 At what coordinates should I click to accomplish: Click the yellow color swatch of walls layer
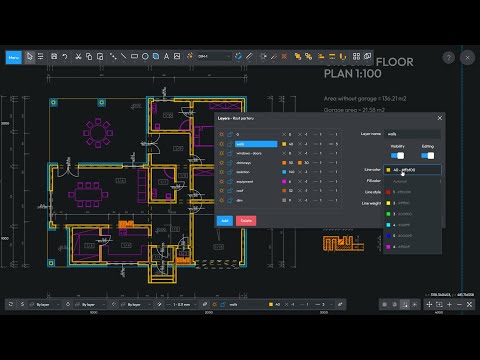click(284, 144)
